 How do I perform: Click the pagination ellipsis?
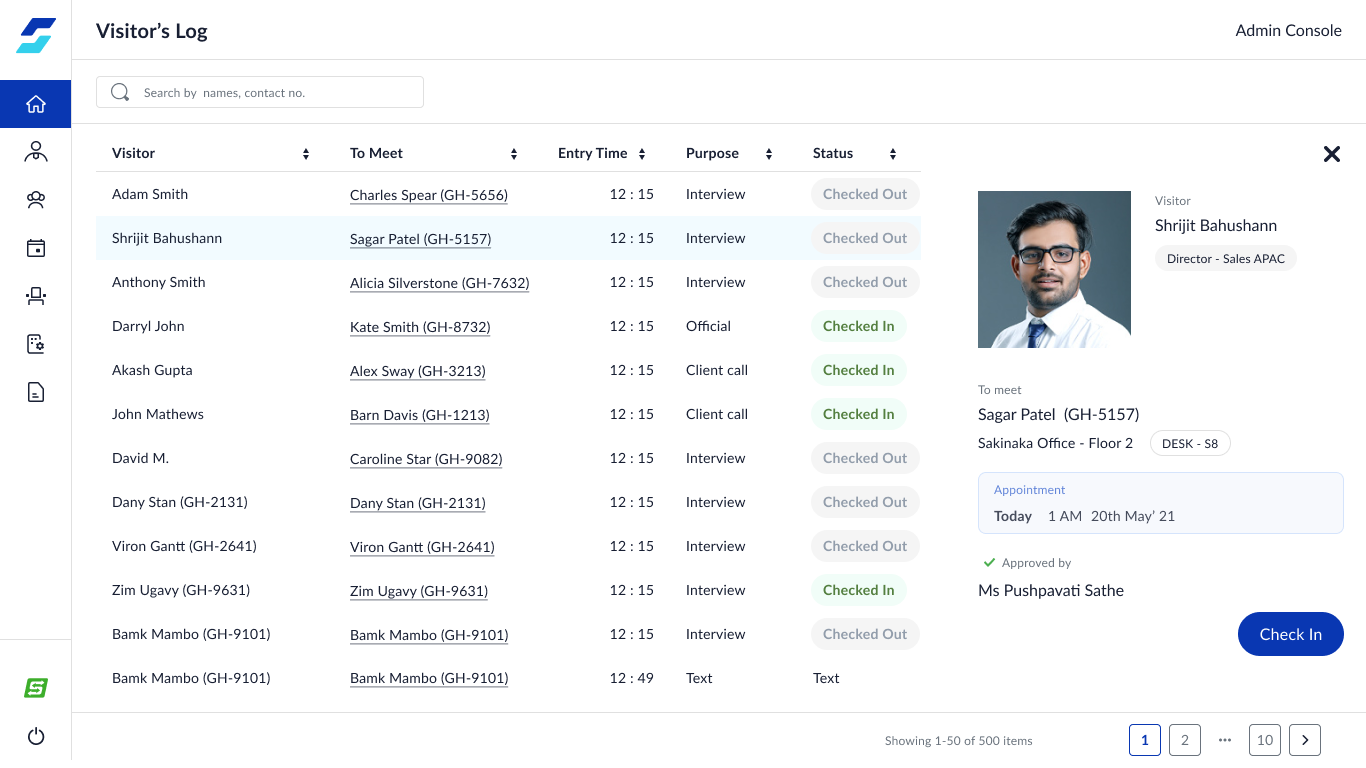[x=1225, y=740]
